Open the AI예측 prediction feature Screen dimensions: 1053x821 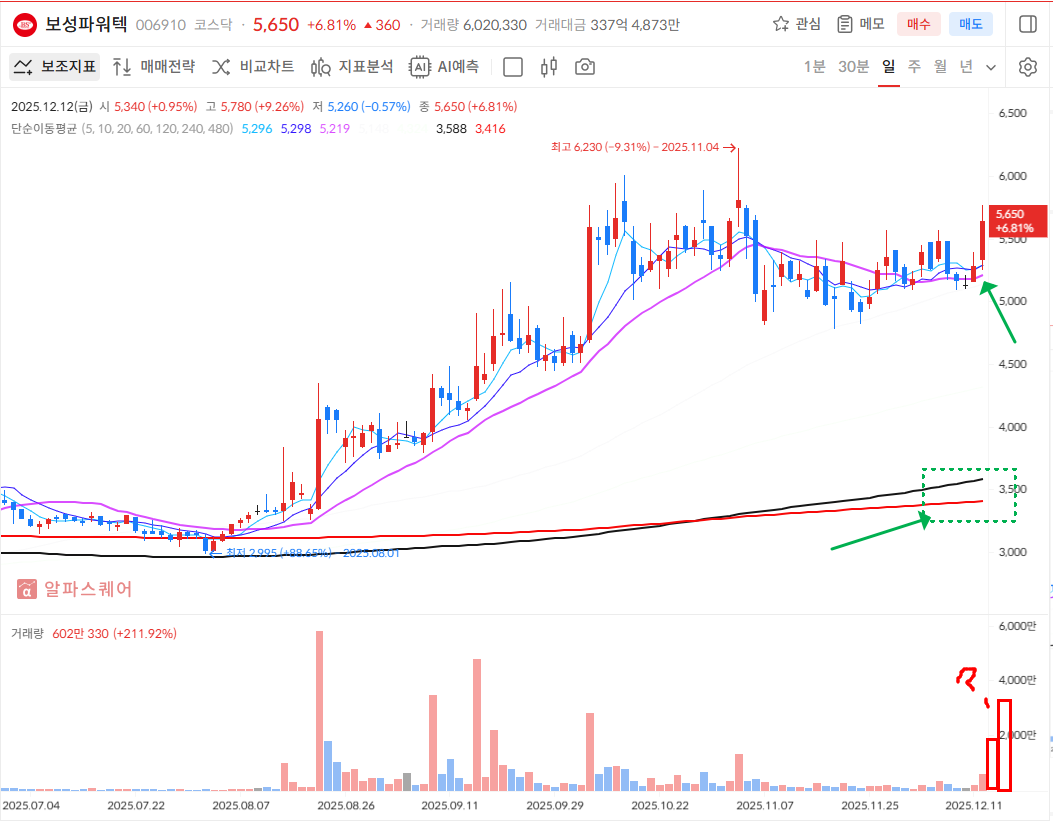[x=445, y=67]
